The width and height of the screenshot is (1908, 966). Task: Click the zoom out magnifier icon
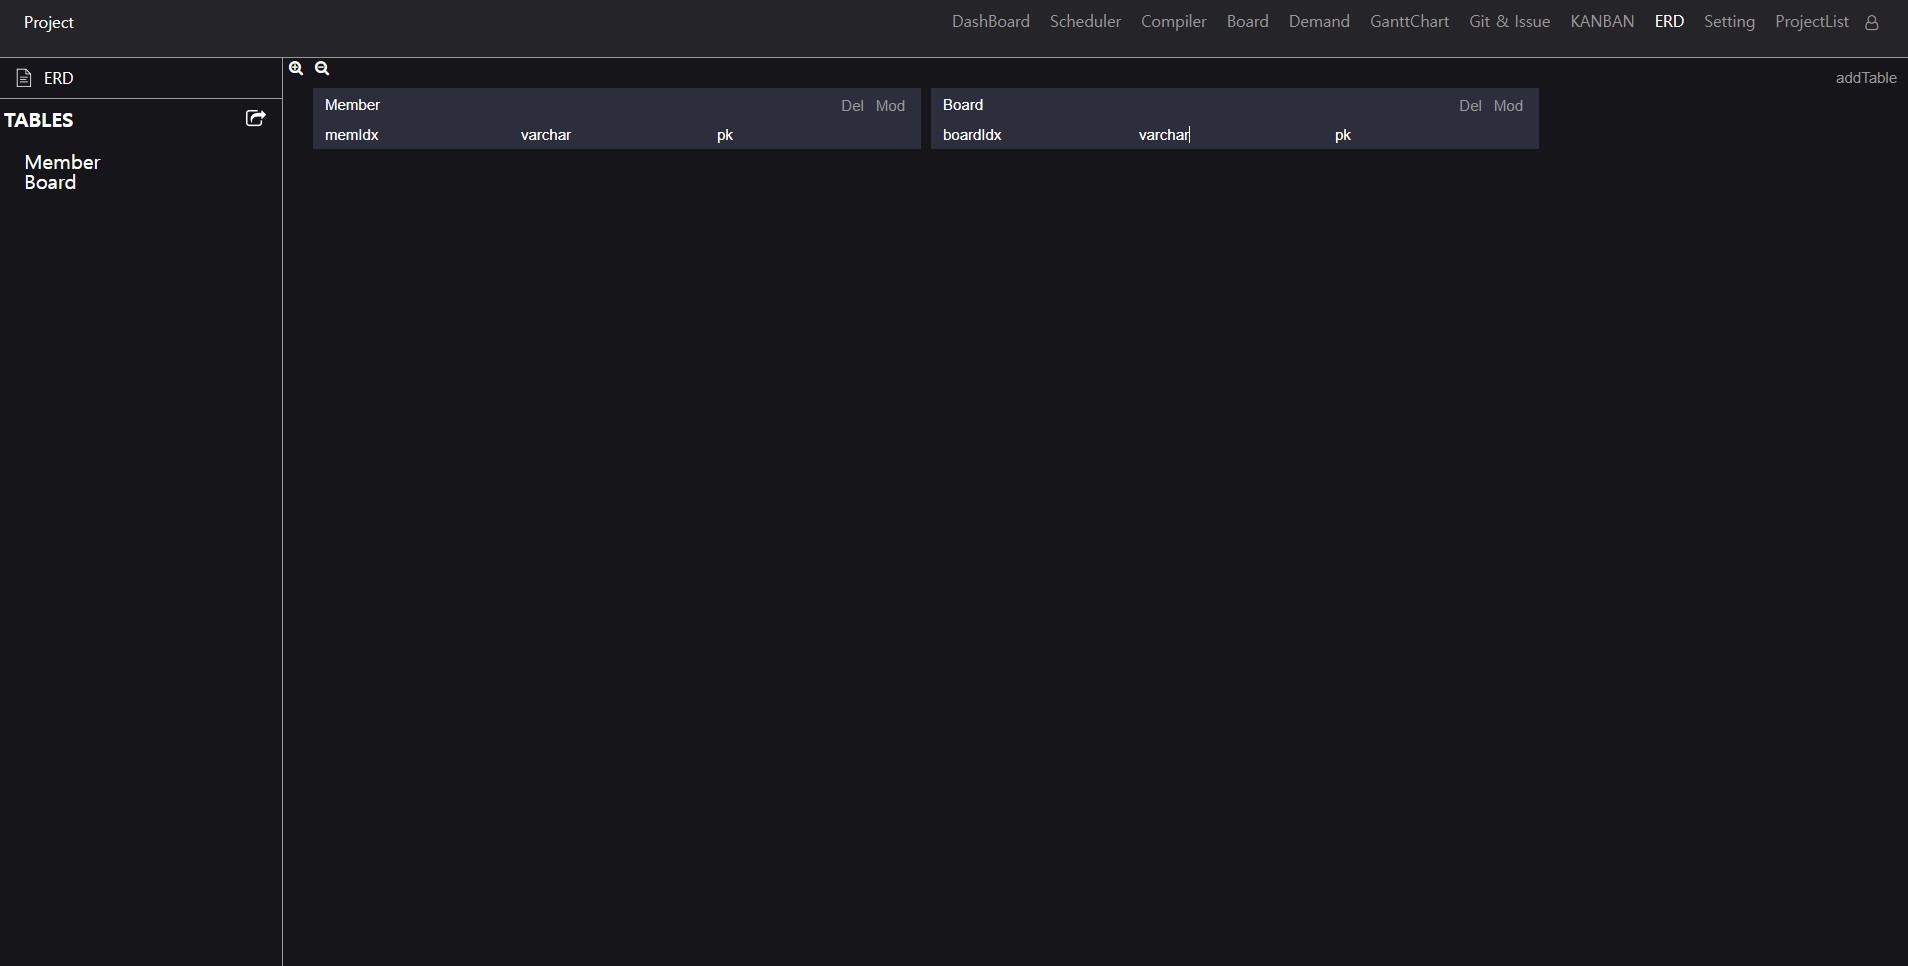pyautogui.click(x=321, y=68)
